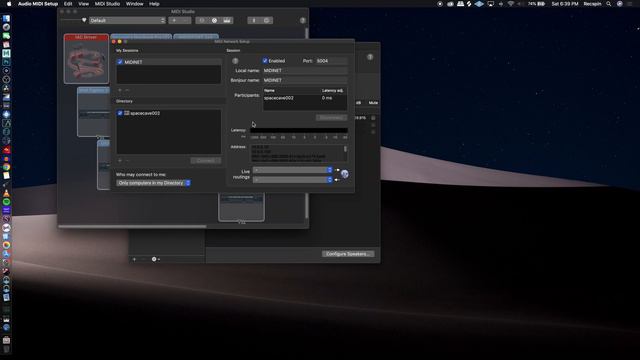Click the help button in the Audio Devices window
The image size is (640, 360).
(370, 57)
